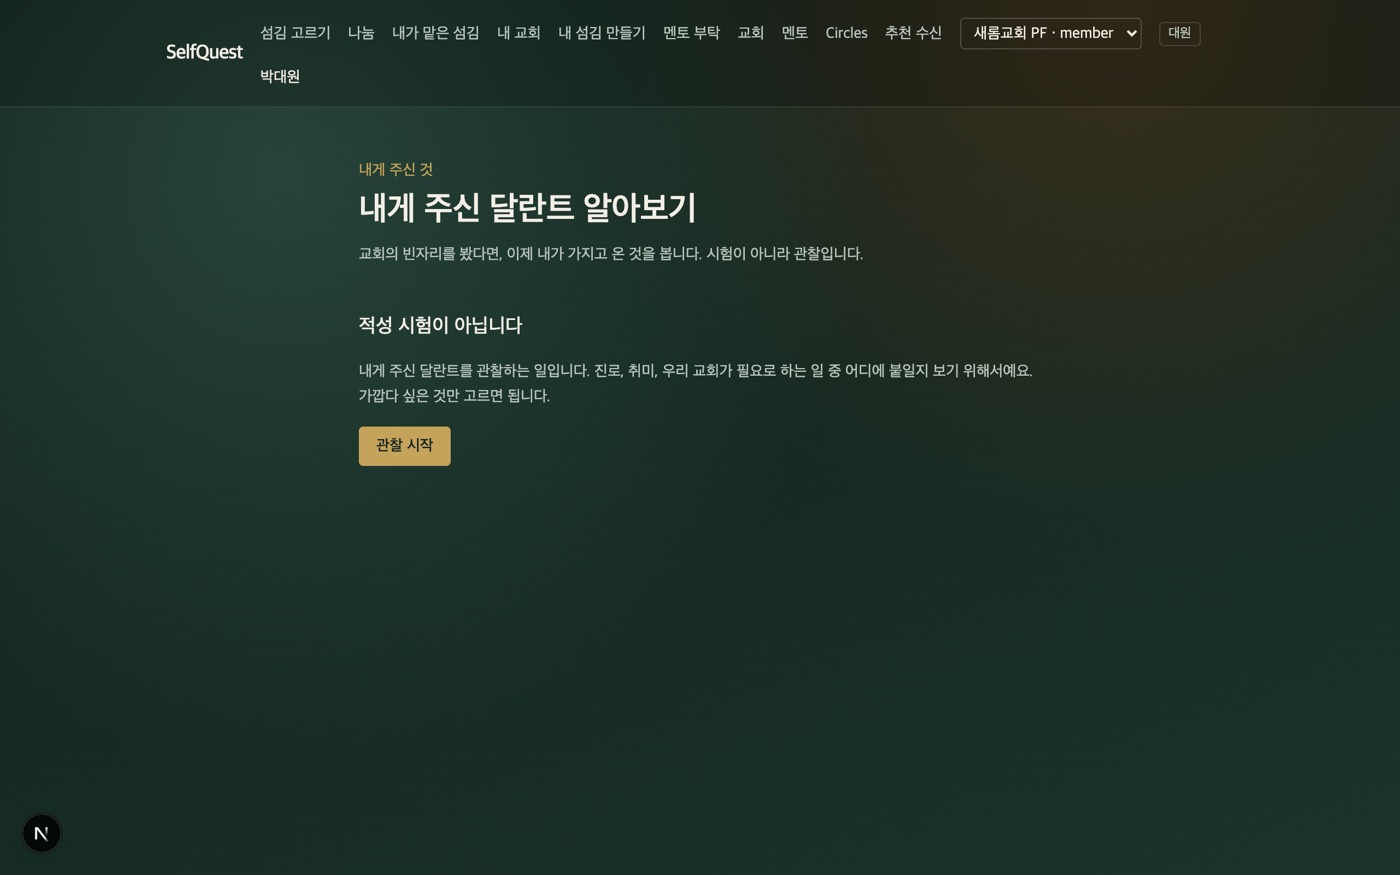Open the 섬김 고르기 menu item

pyautogui.click(x=295, y=33)
